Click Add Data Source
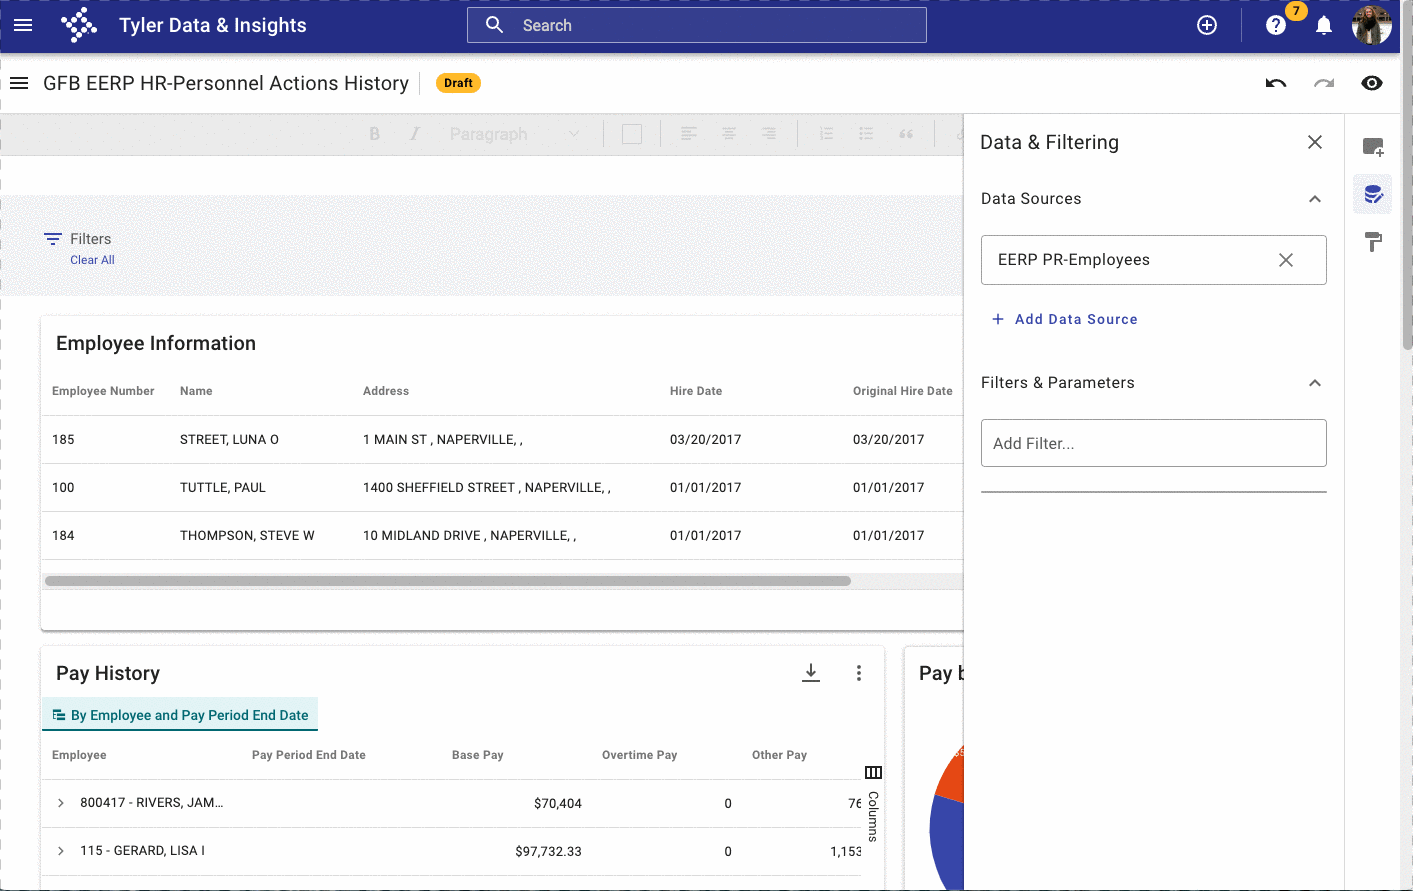1413x891 pixels. (x=1064, y=319)
